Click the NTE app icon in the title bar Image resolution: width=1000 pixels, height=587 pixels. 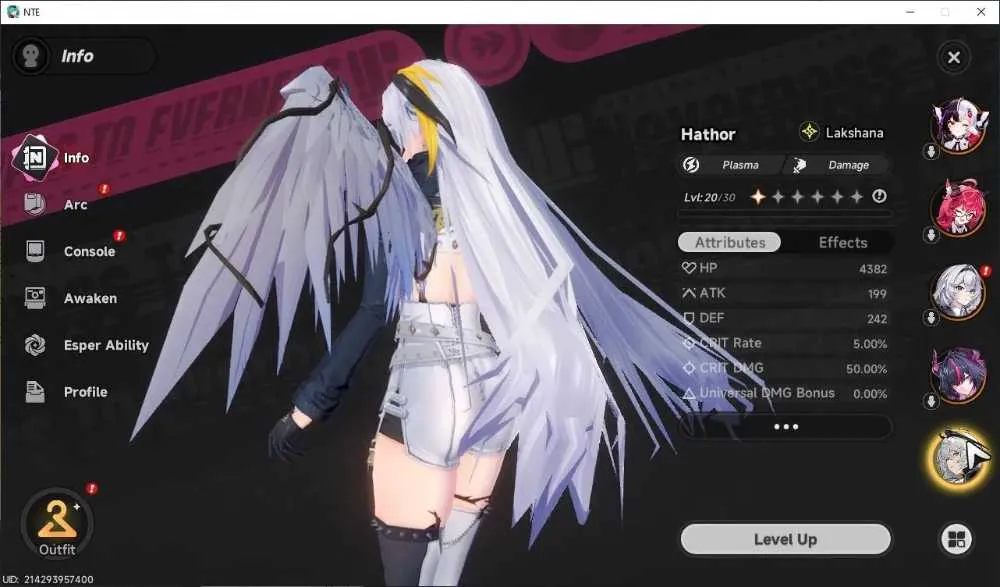pyautogui.click(x=13, y=11)
